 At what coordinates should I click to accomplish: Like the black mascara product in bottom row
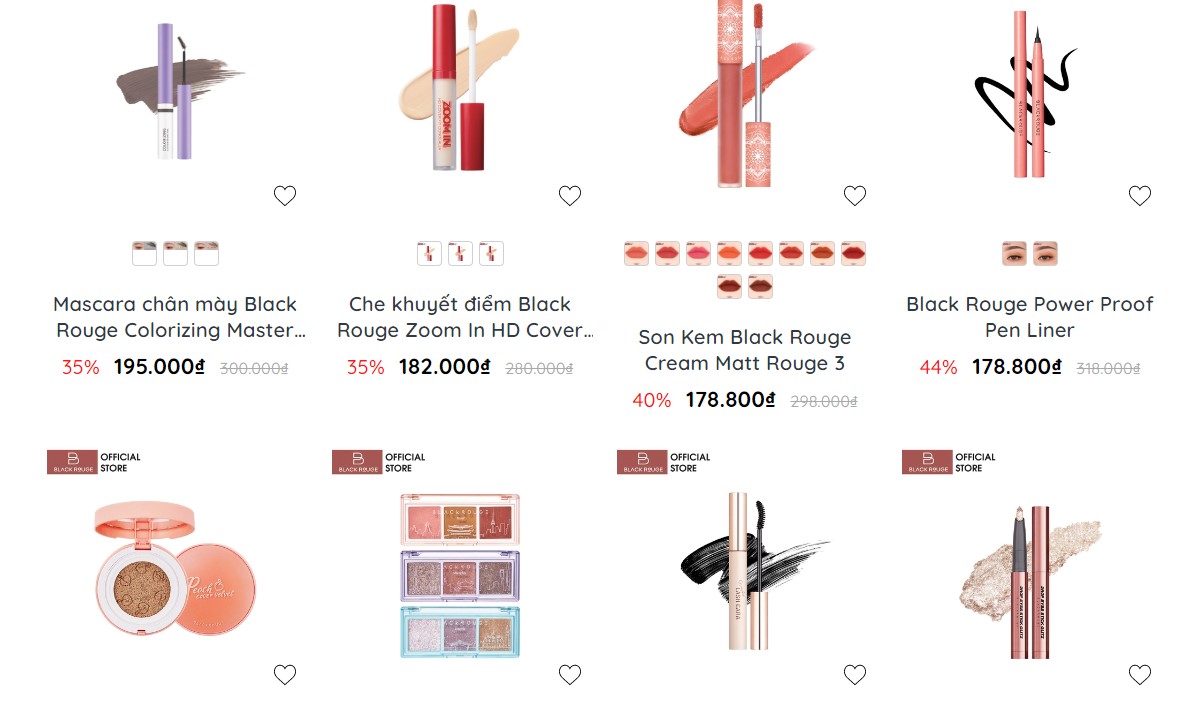pyautogui.click(x=854, y=674)
